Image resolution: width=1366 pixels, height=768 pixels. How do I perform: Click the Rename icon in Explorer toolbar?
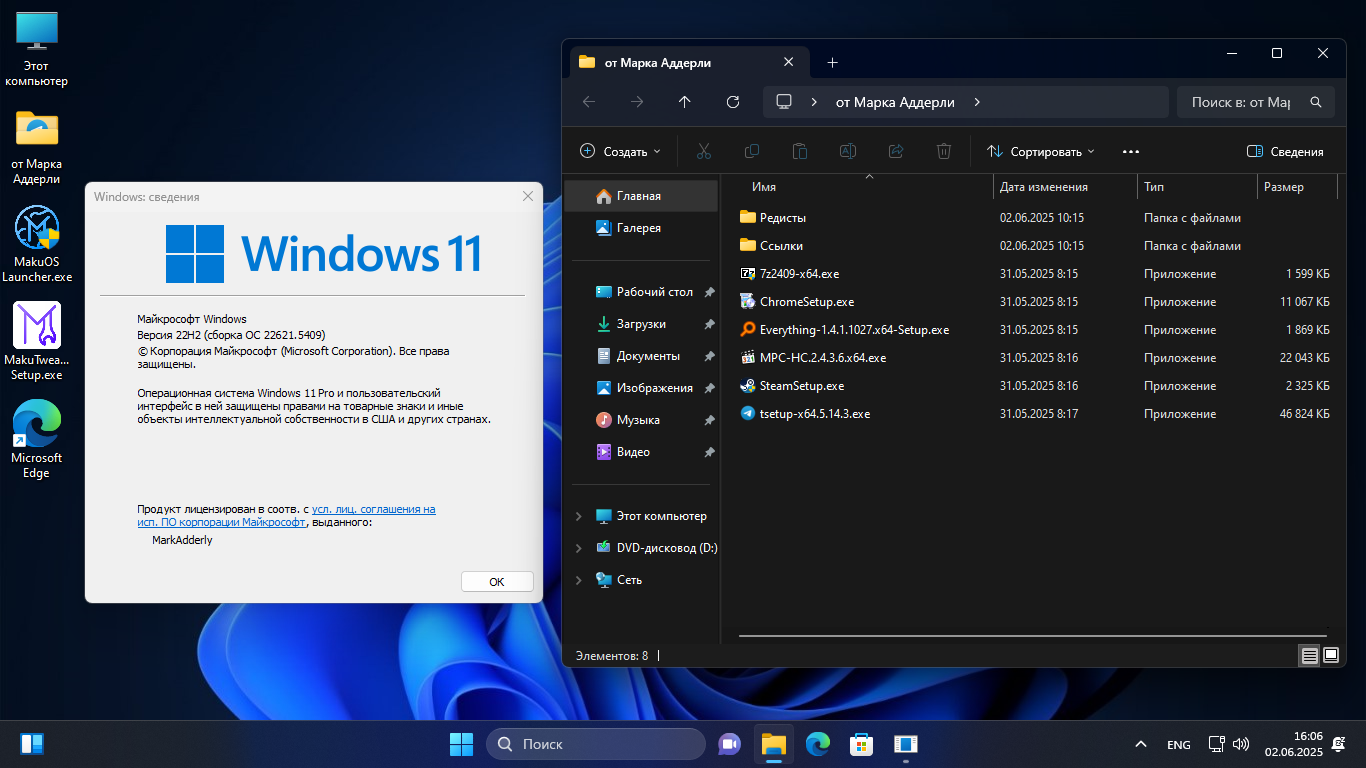pos(848,151)
